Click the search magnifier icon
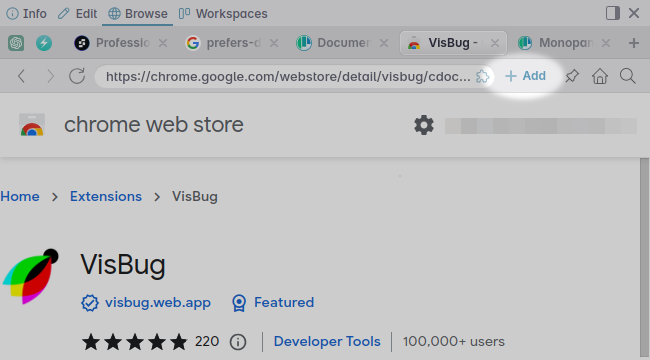 [628, 76]
